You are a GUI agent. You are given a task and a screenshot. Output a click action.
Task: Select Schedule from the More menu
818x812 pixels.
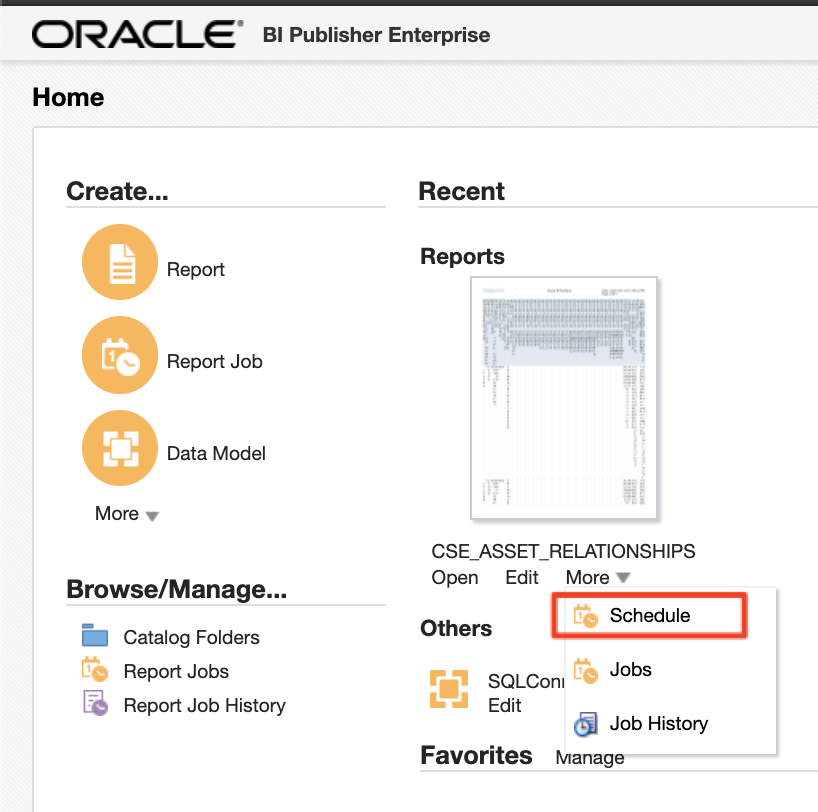[649, 616]
